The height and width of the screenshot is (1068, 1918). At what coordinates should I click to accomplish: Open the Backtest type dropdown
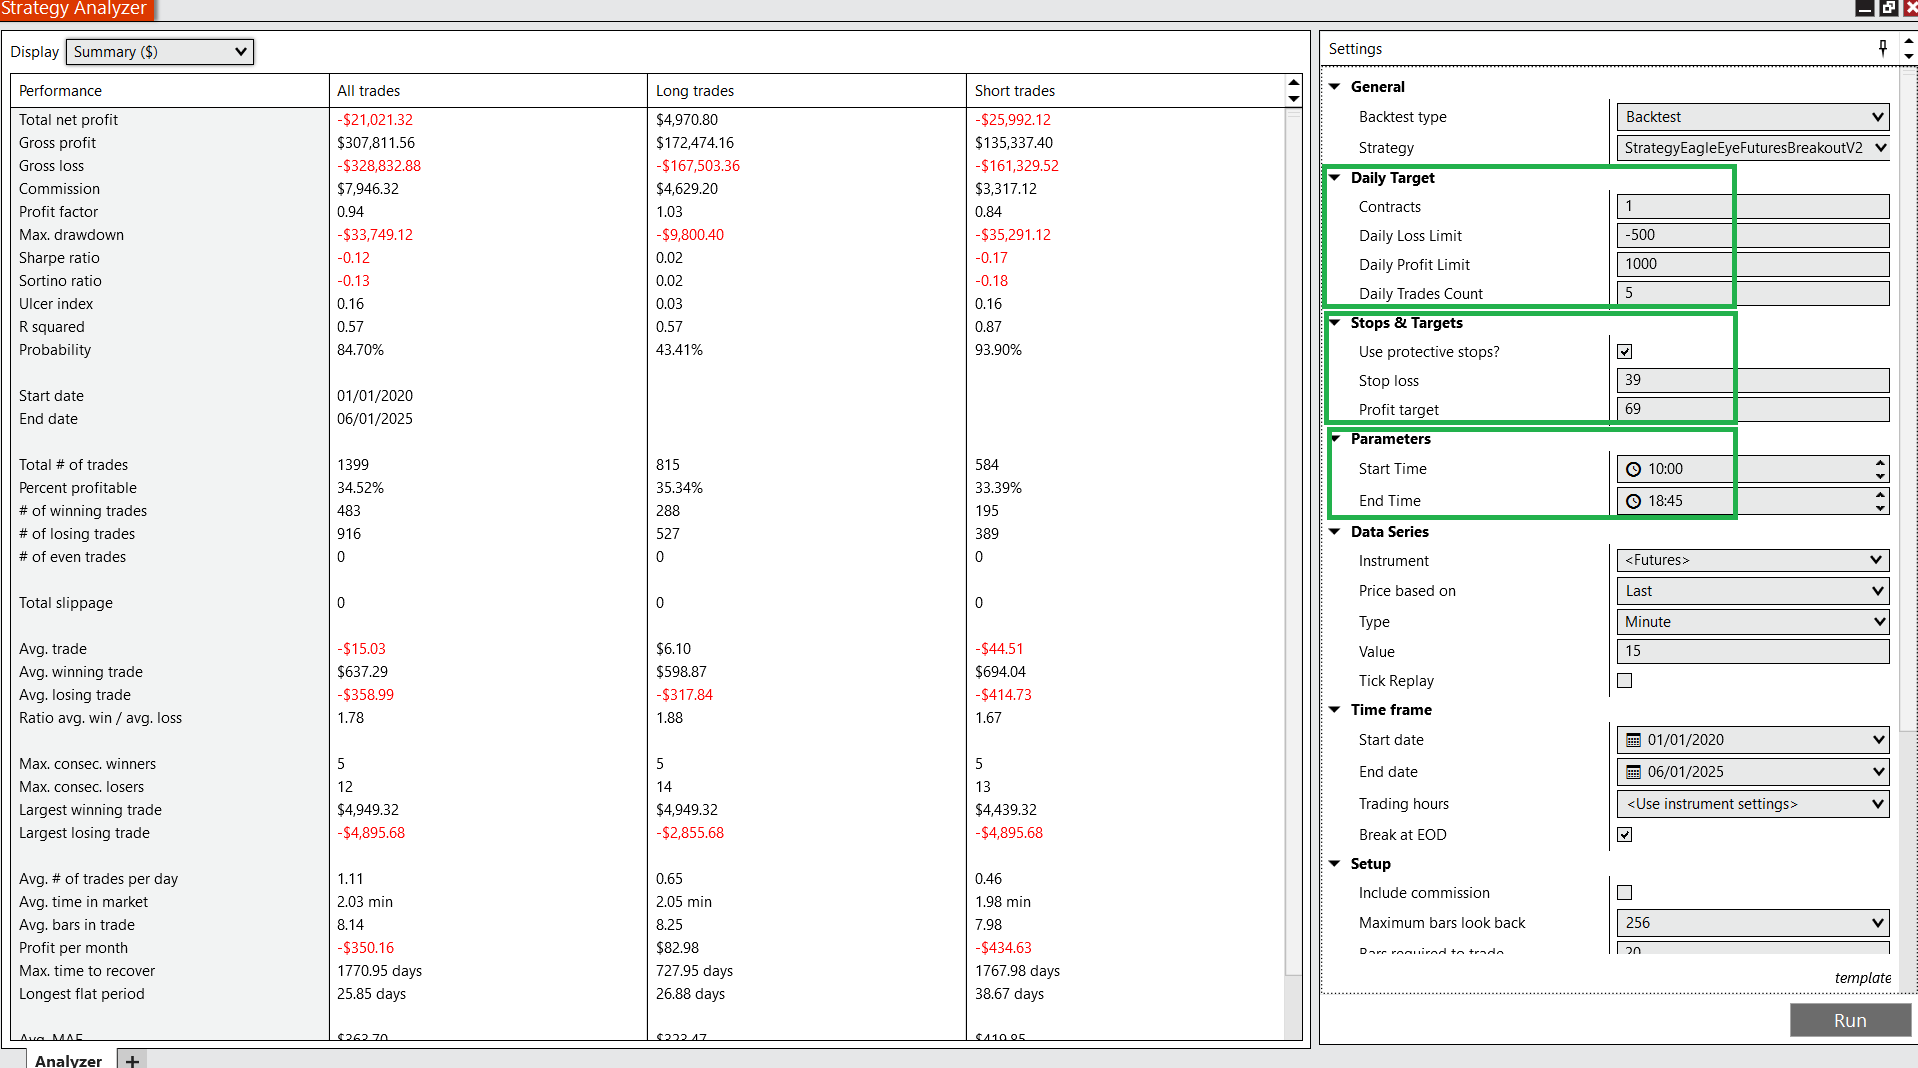pyautogui.click(x=1752, y=117)
